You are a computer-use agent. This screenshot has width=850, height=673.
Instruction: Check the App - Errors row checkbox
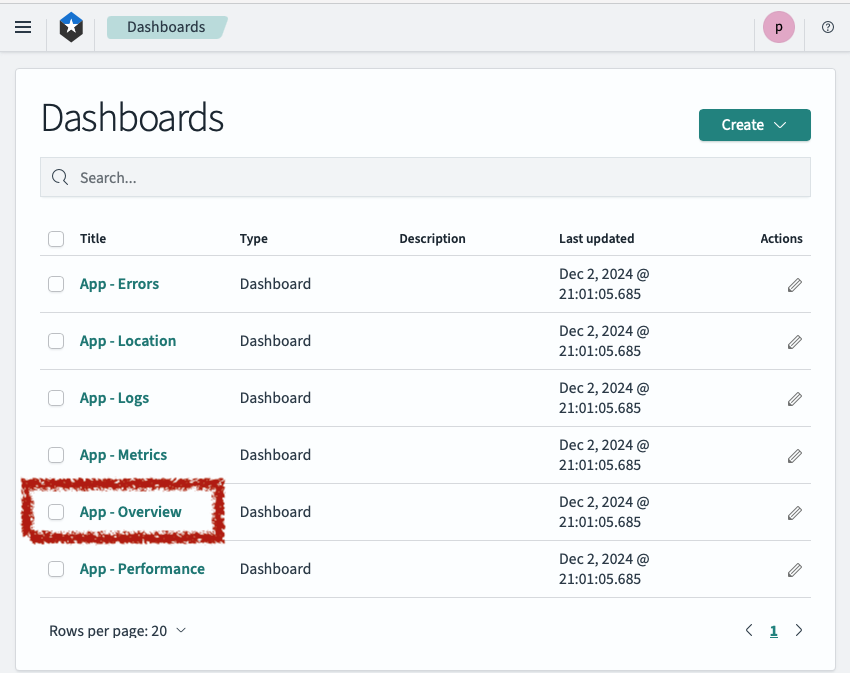pos(56,284)
